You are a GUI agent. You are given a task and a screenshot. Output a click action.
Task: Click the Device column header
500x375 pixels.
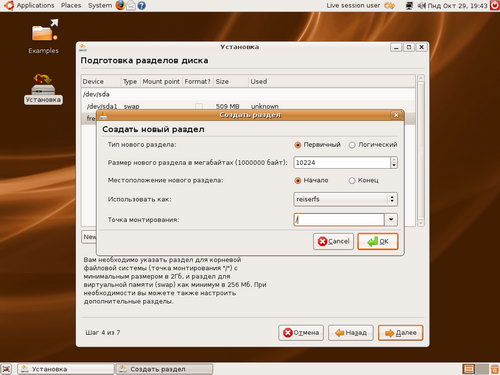click(101, 82)
